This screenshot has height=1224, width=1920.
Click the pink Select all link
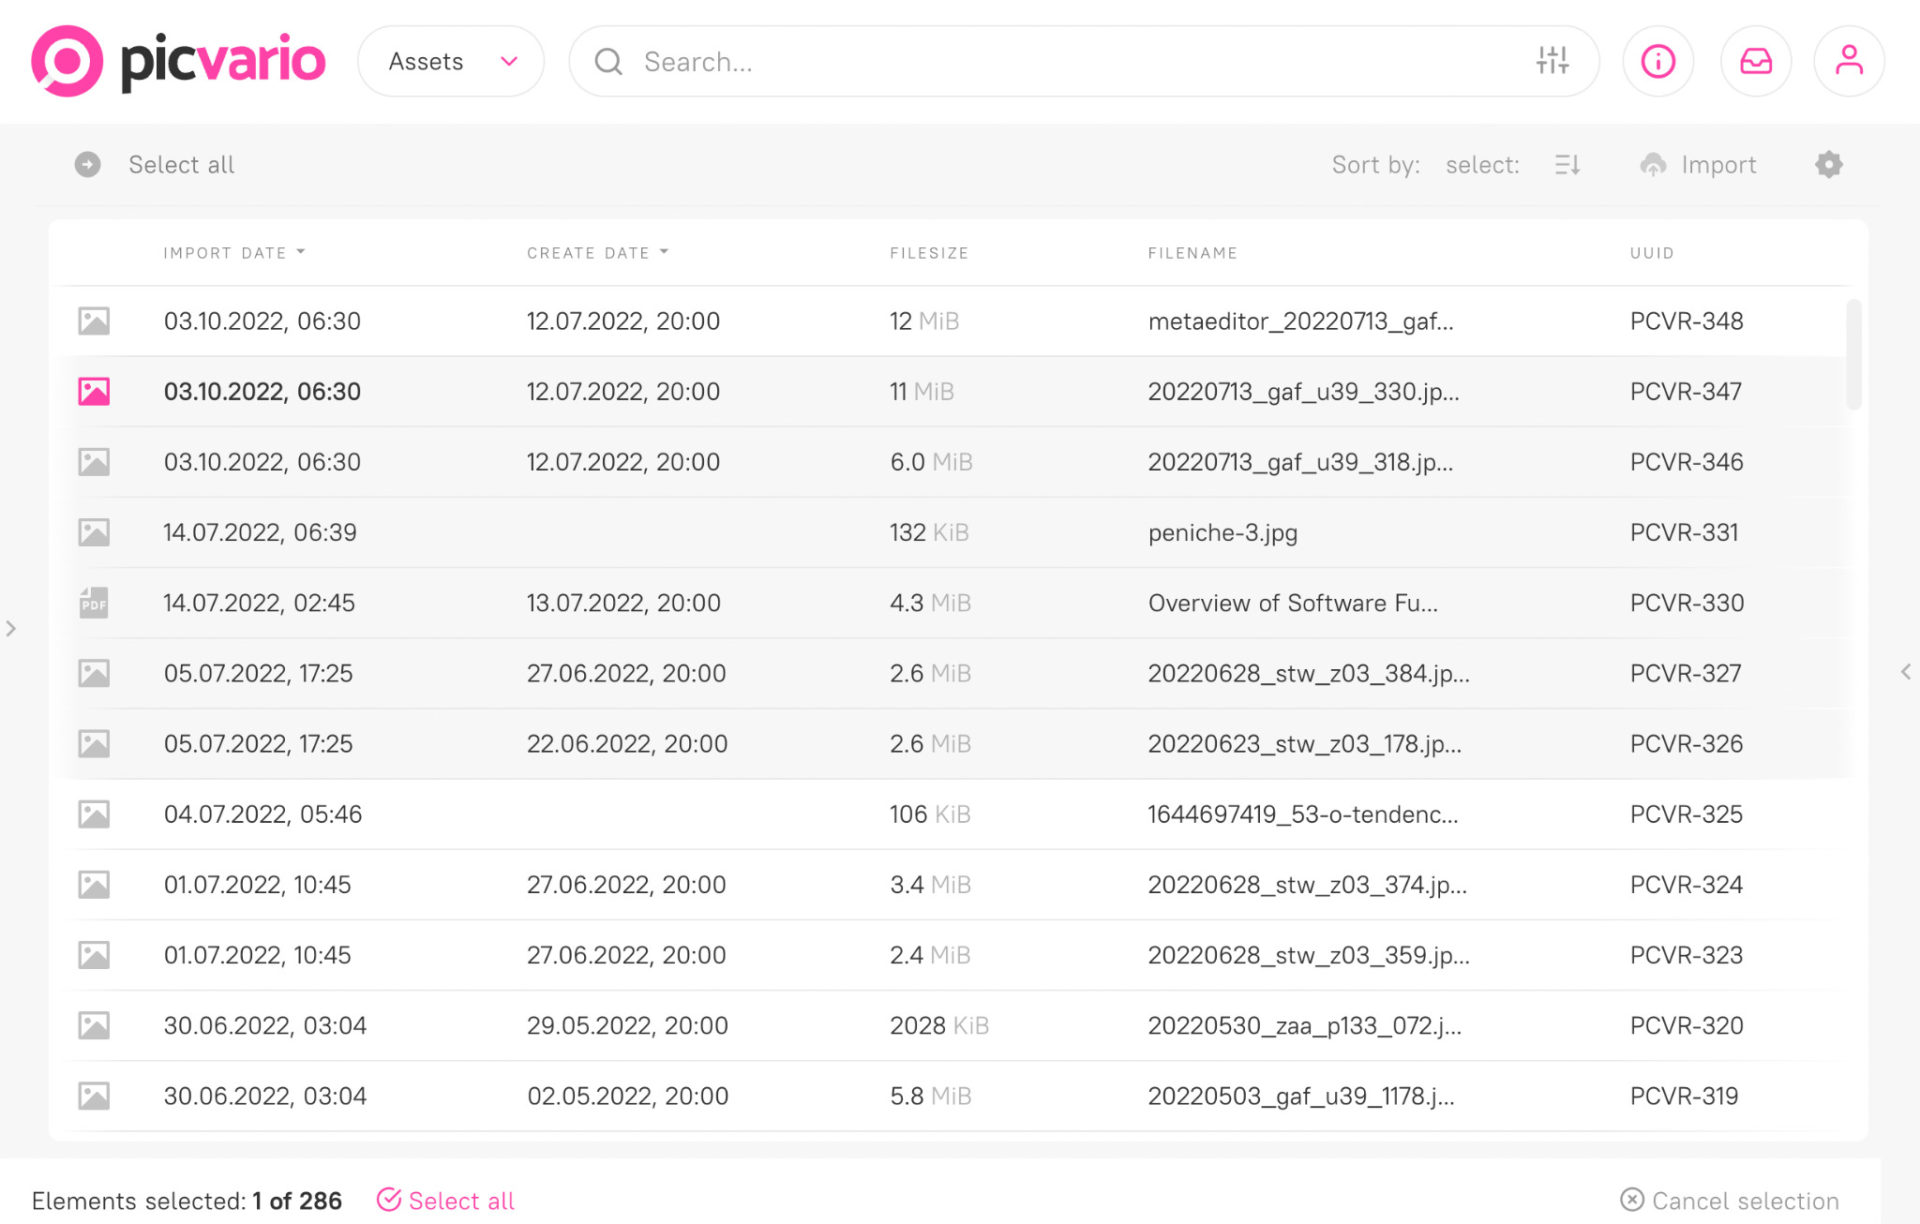446,1200
